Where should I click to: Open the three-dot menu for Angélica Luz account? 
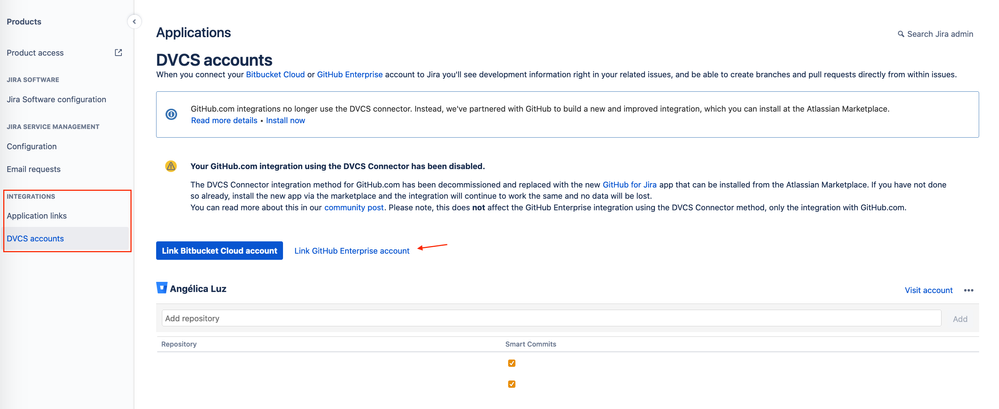tap(968, 291)
